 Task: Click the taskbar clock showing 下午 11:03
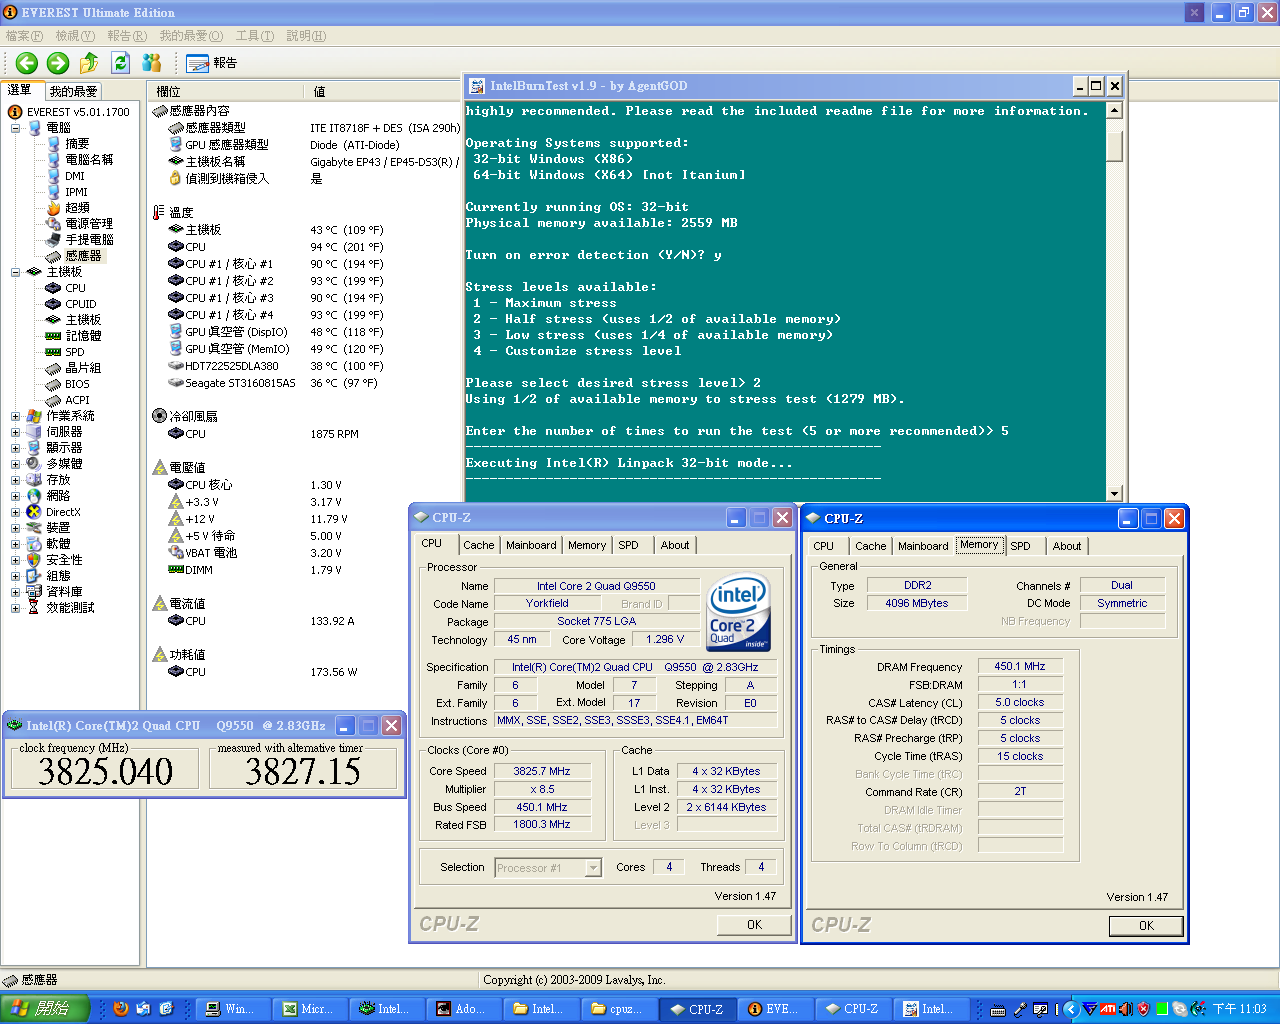click(x=1240, y=1009)
